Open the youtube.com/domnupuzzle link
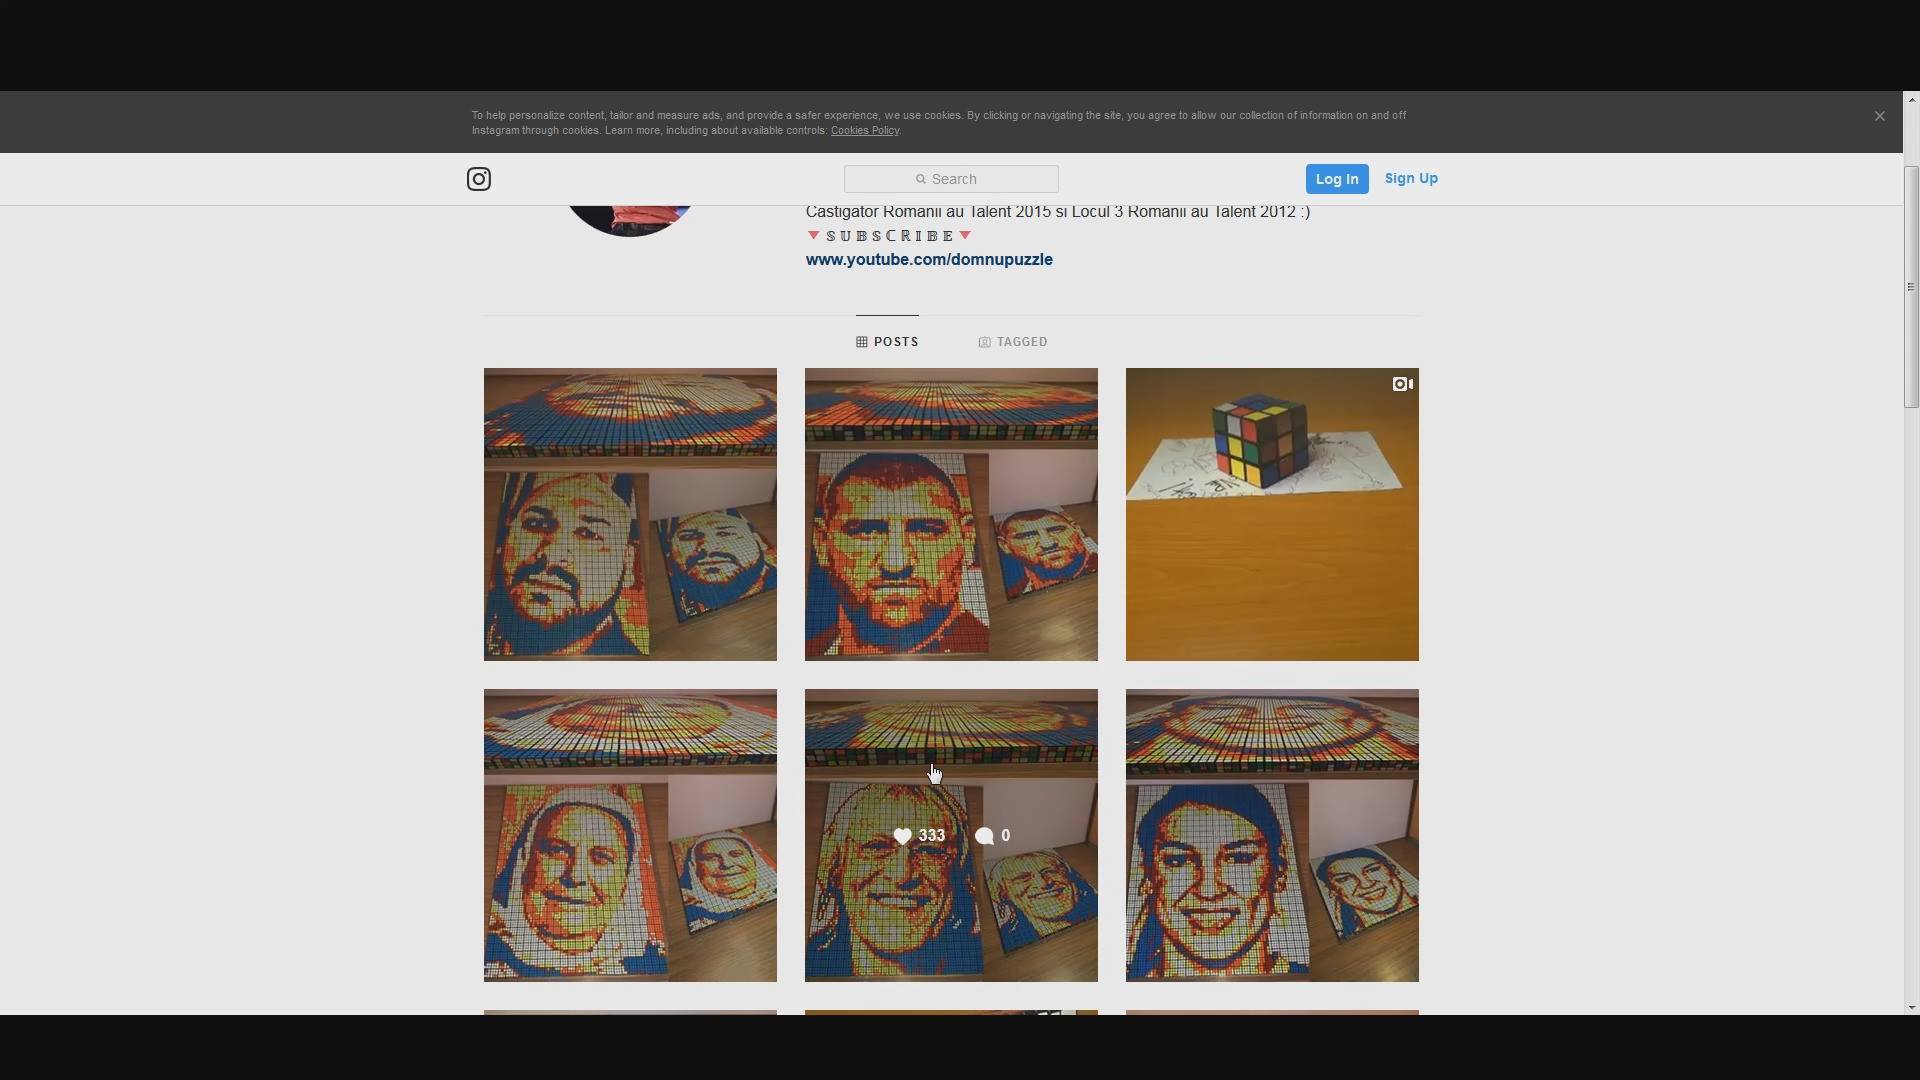This screenshot has height=1080, width=1920. tap(929, 259)
